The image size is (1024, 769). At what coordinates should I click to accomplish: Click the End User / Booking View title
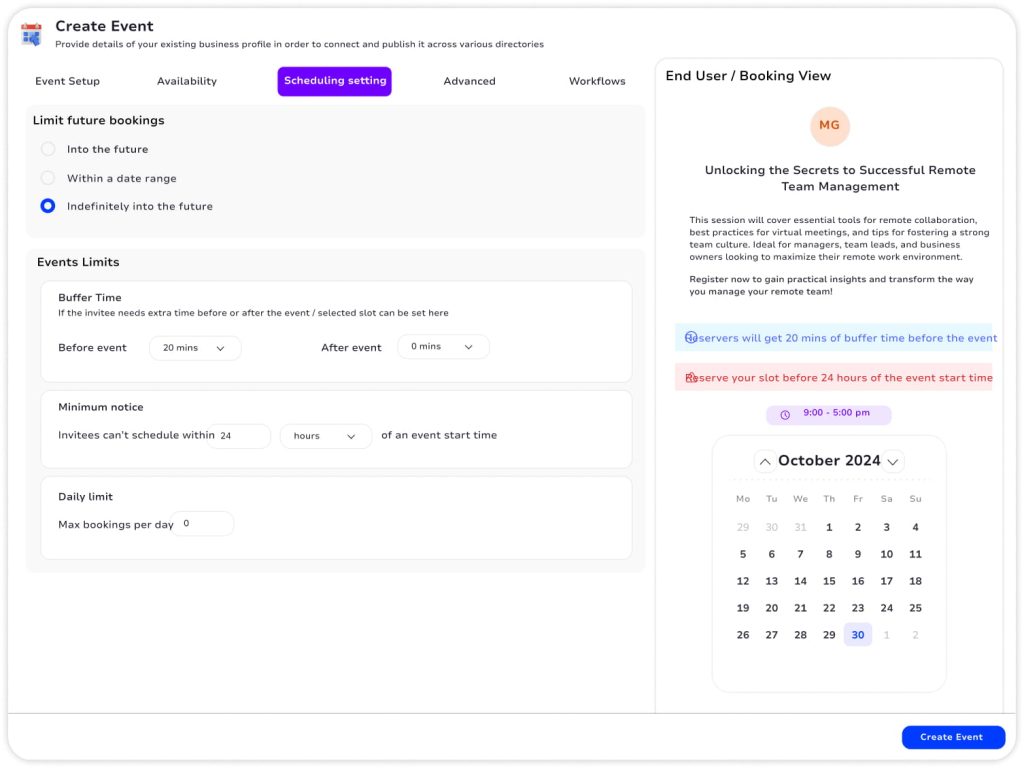(x=748, y=76)
